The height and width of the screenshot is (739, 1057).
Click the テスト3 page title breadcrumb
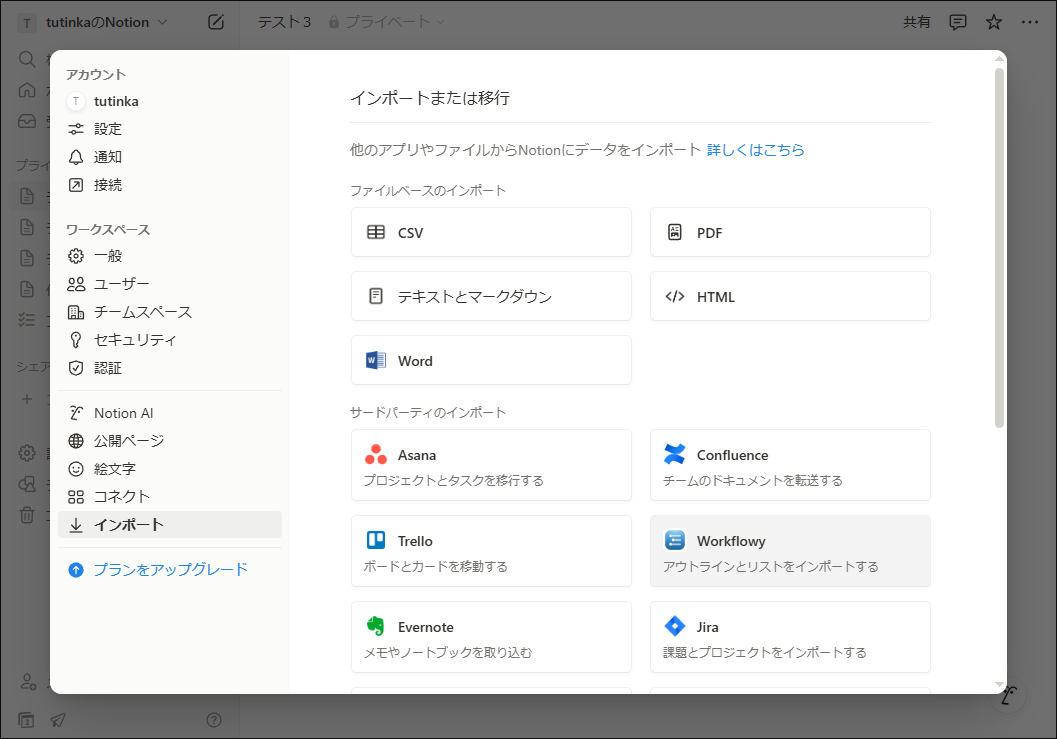pyautogui.click(x=284, y=22)
